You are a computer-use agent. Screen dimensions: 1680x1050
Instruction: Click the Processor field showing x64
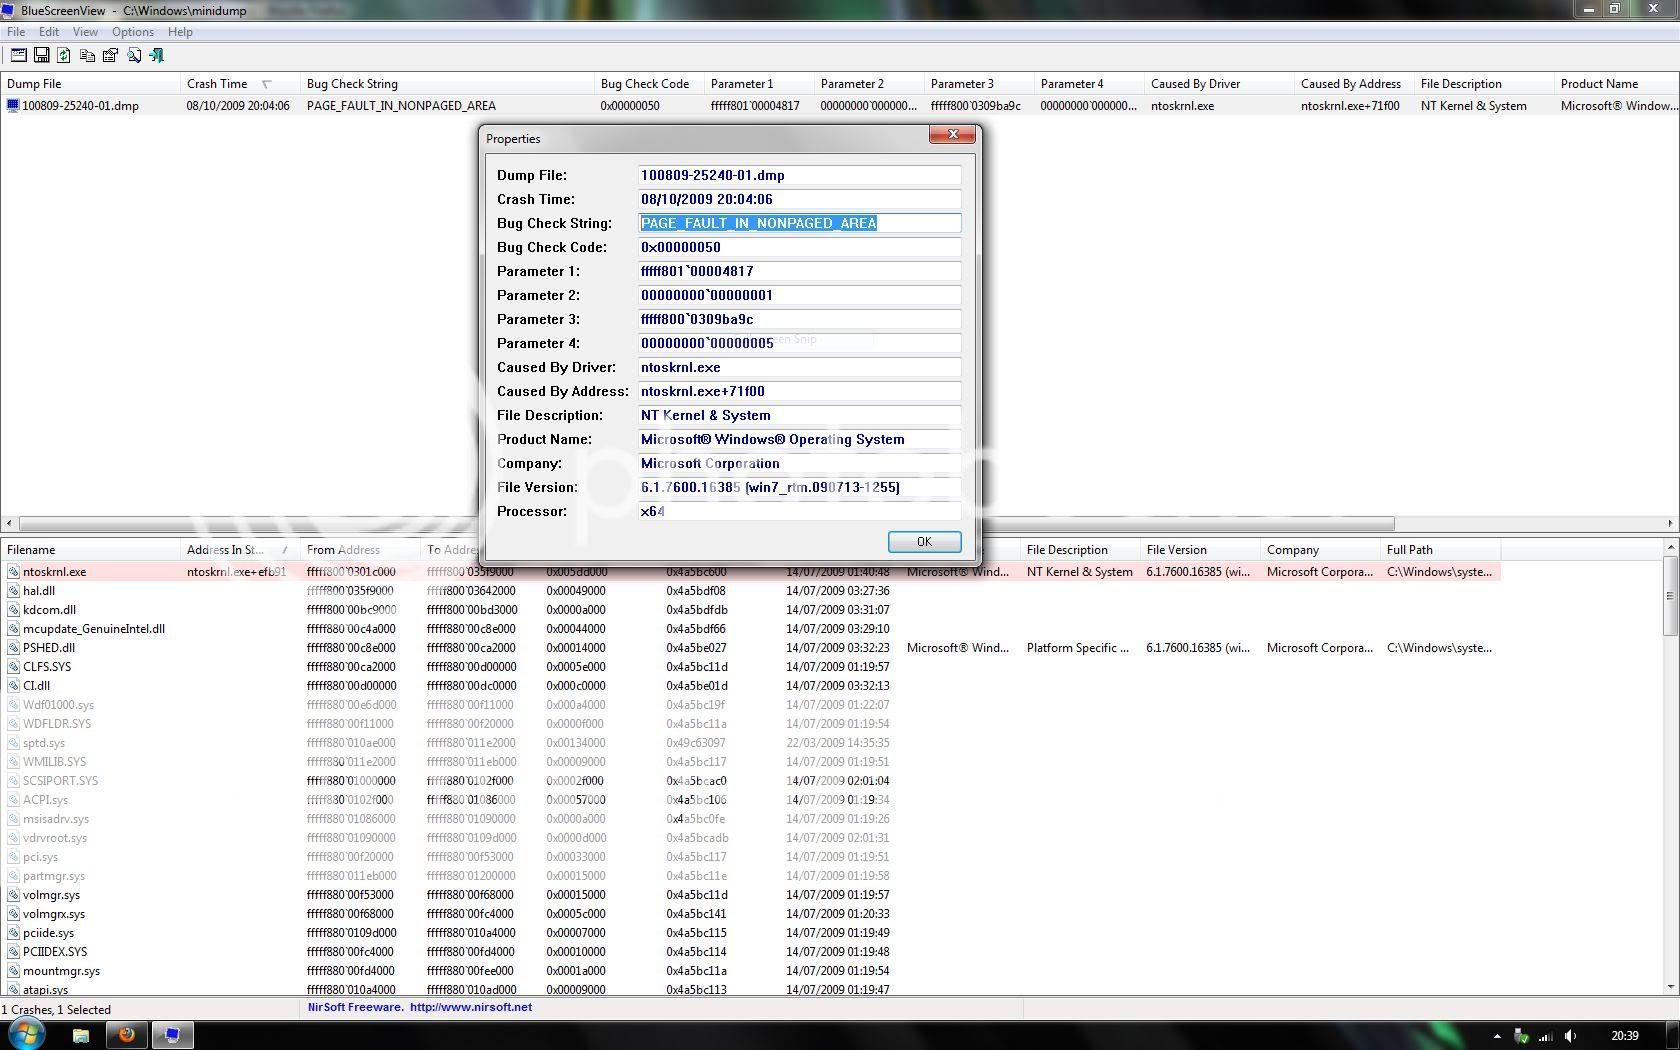pyautogui.click(x=799, y=511)
